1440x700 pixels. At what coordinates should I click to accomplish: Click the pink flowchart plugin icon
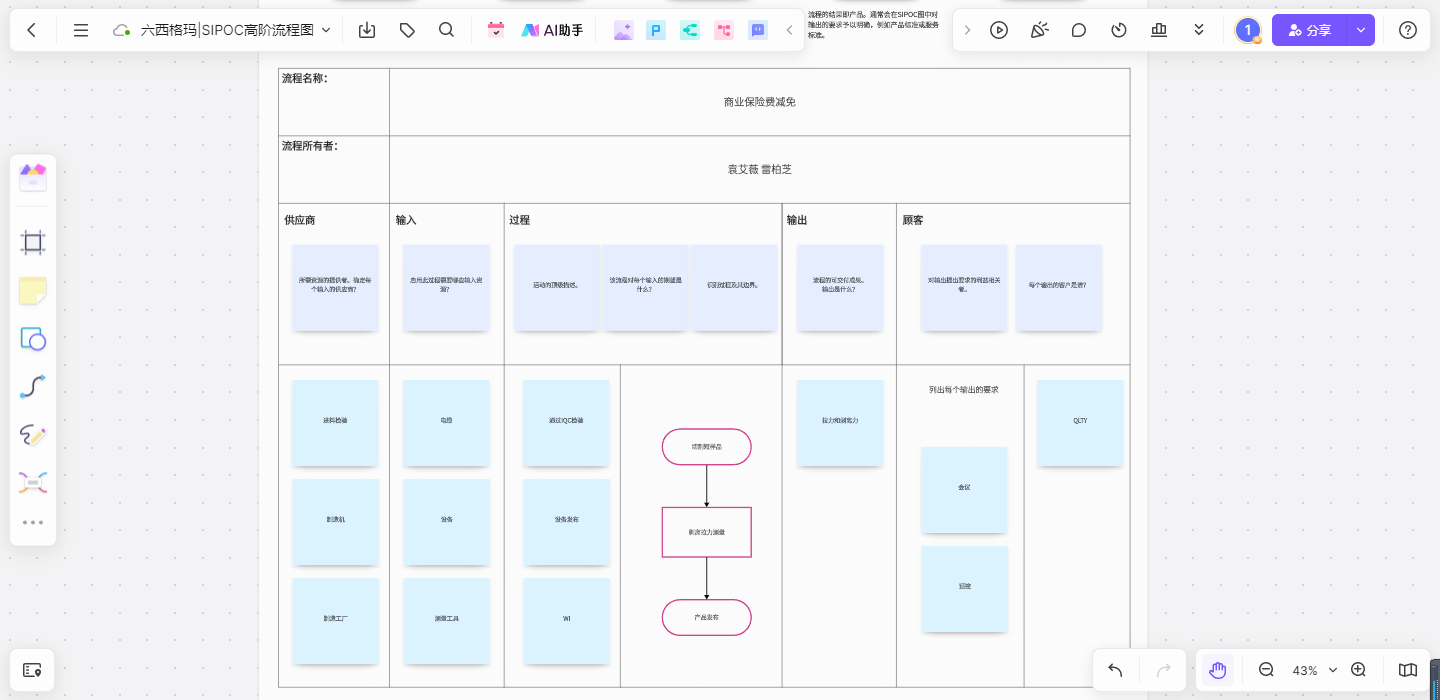point(724,30)
